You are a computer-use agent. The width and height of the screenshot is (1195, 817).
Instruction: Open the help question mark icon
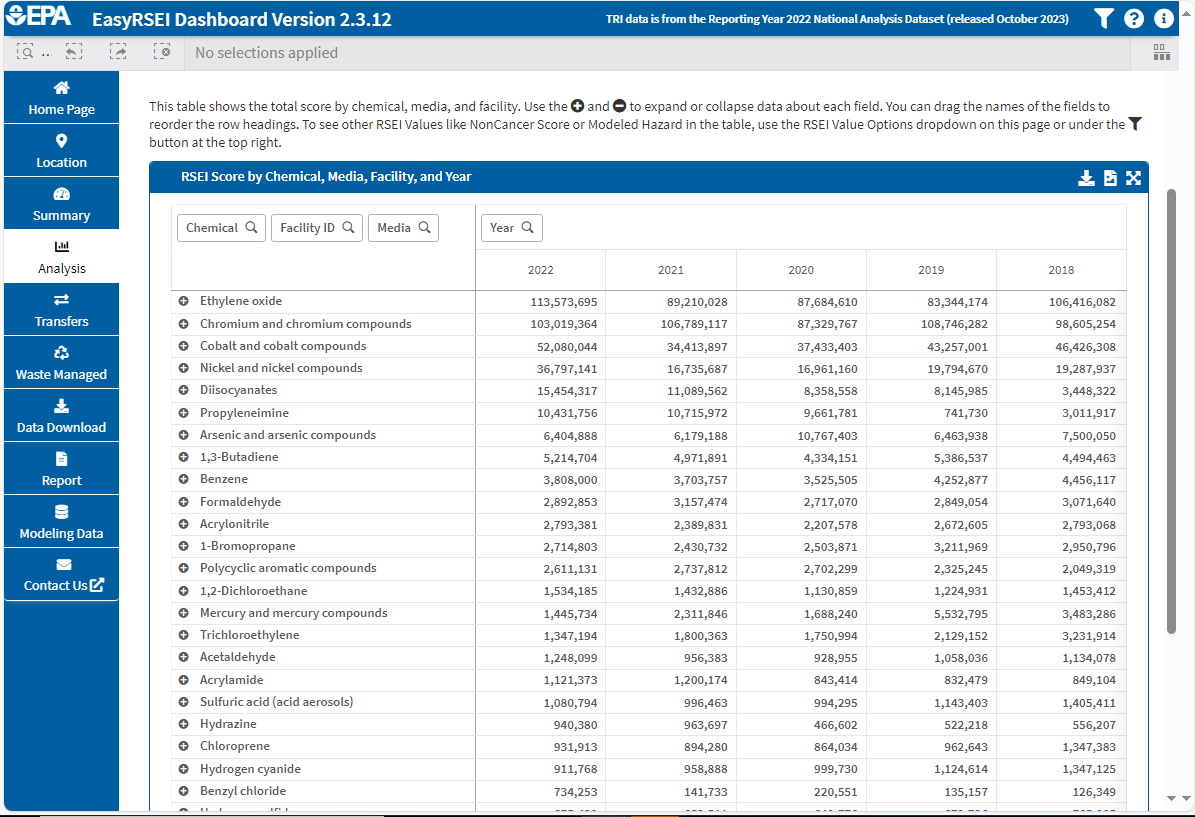pos(1134,17)
